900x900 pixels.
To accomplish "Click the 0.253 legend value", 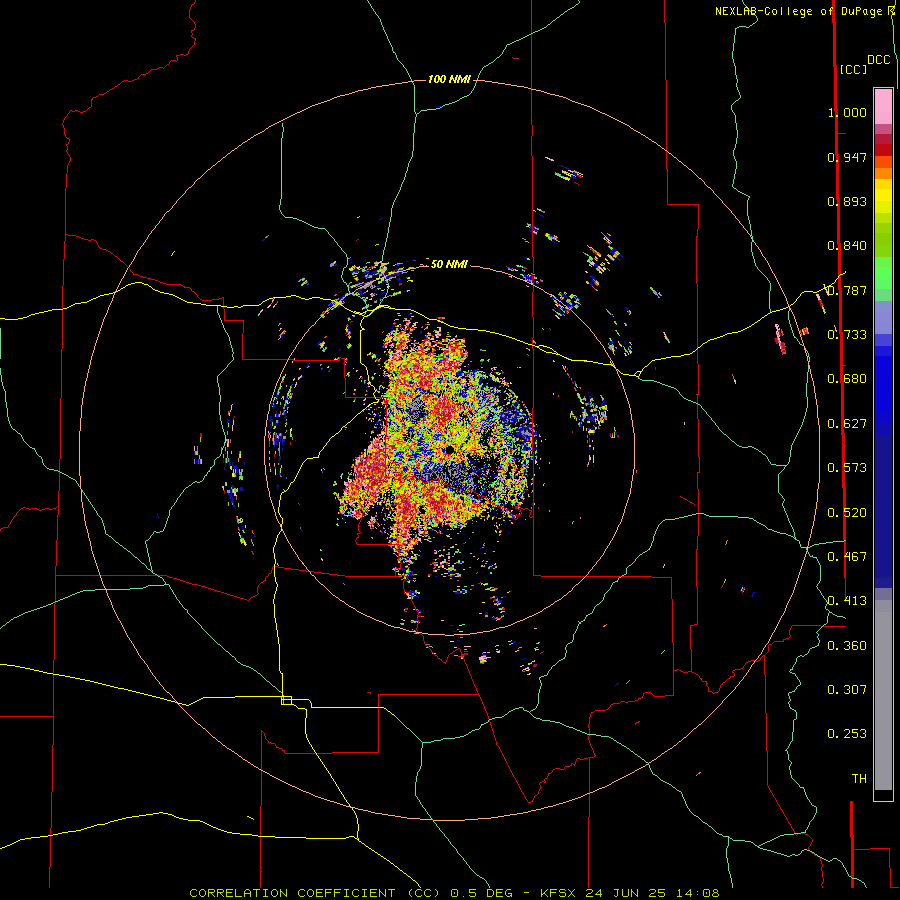I will (847, 734).
